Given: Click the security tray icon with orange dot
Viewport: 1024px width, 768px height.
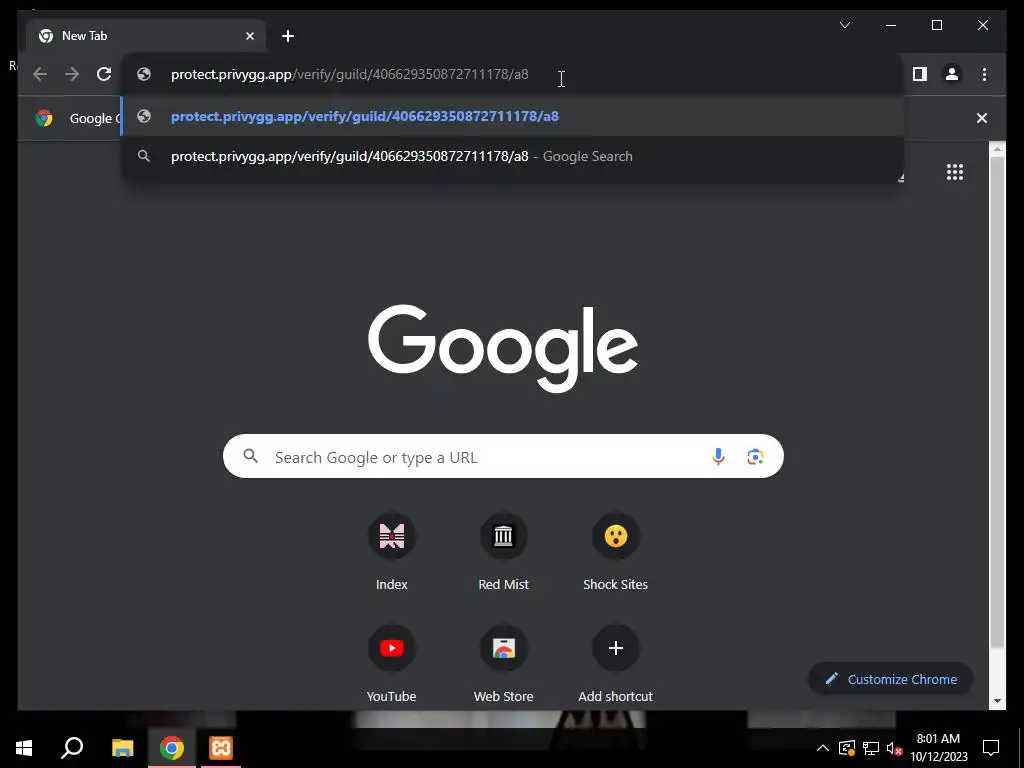Looking at the screenshot, I should pos(846,748).
